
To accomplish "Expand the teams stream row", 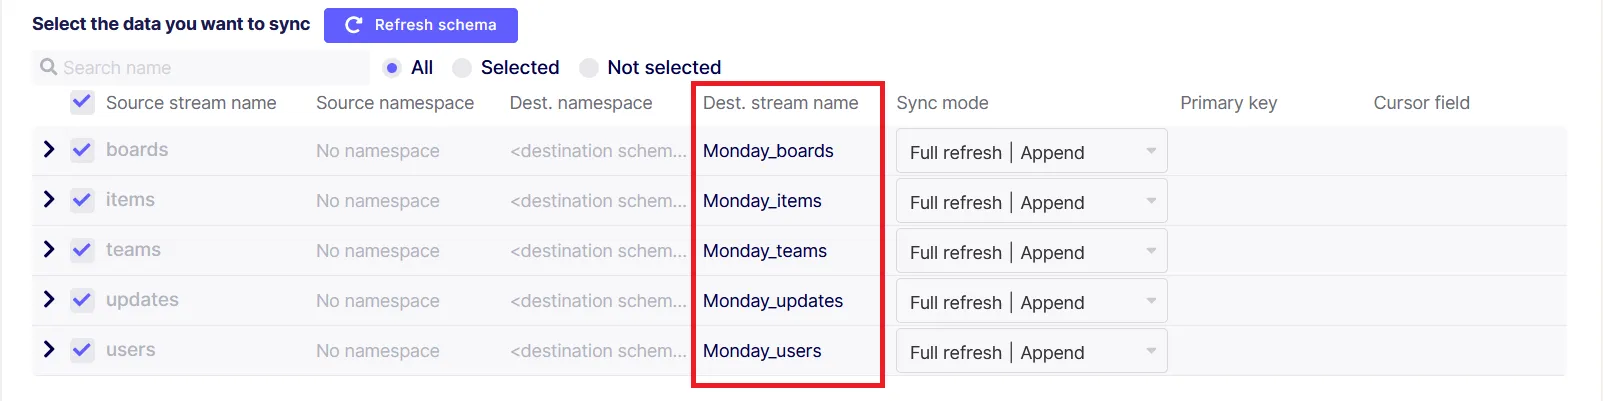I will coord(48,249).
